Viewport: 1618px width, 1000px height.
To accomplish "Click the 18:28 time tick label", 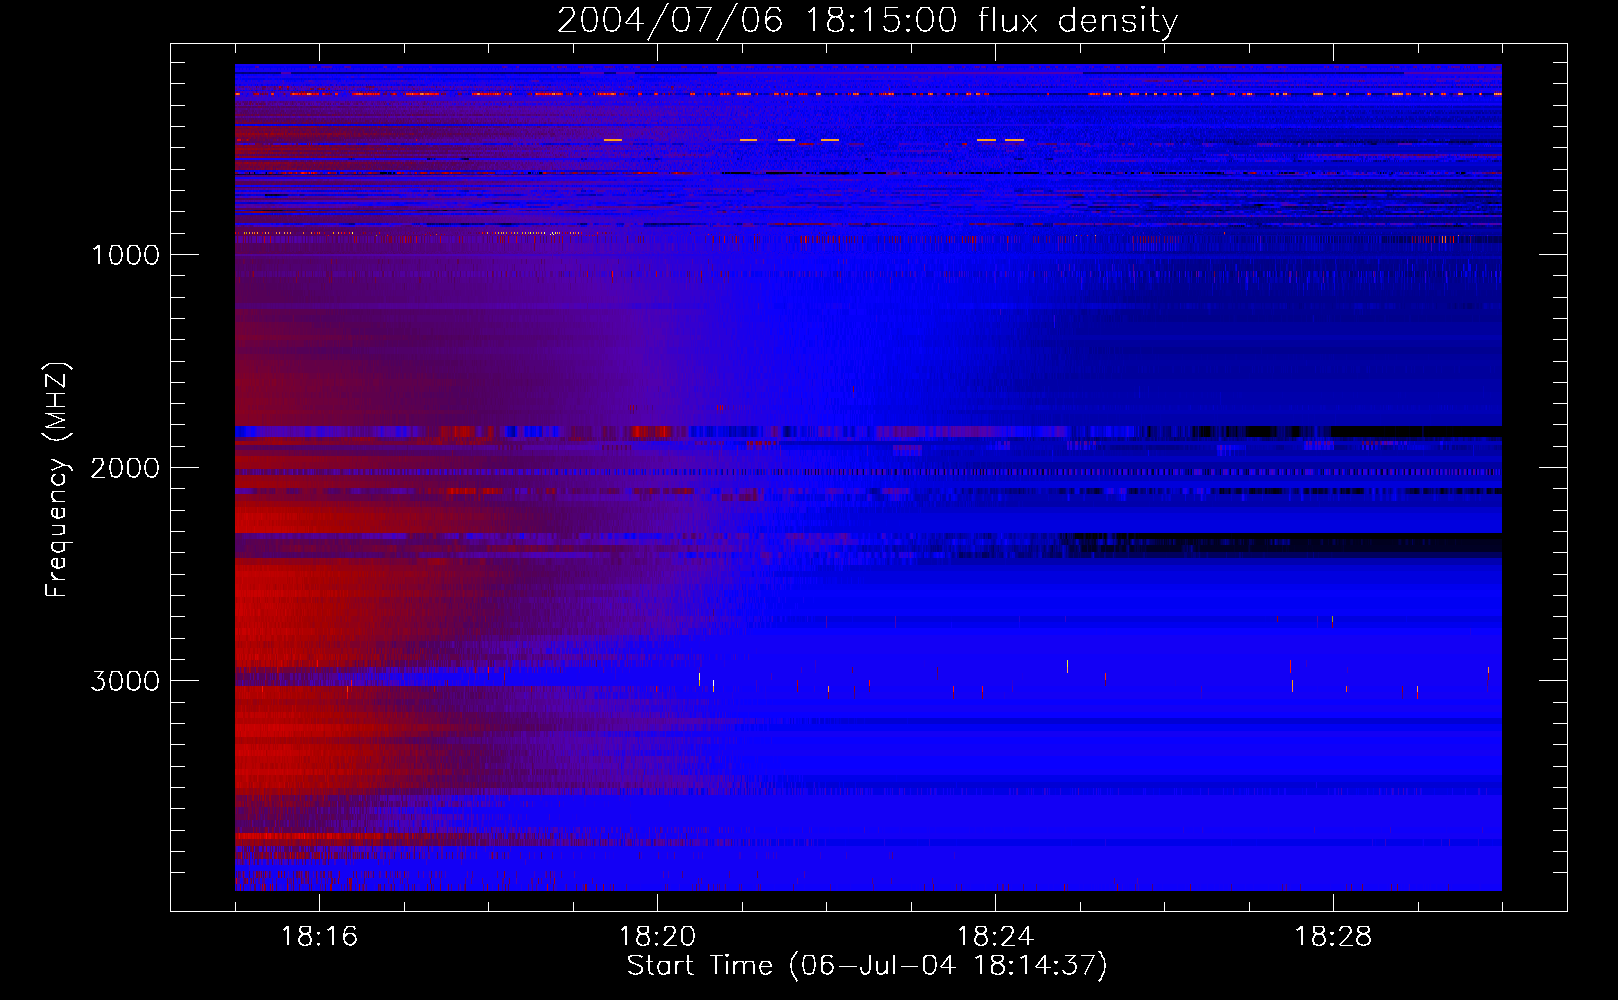I will pyautogui.click(x=1333, y=937).
